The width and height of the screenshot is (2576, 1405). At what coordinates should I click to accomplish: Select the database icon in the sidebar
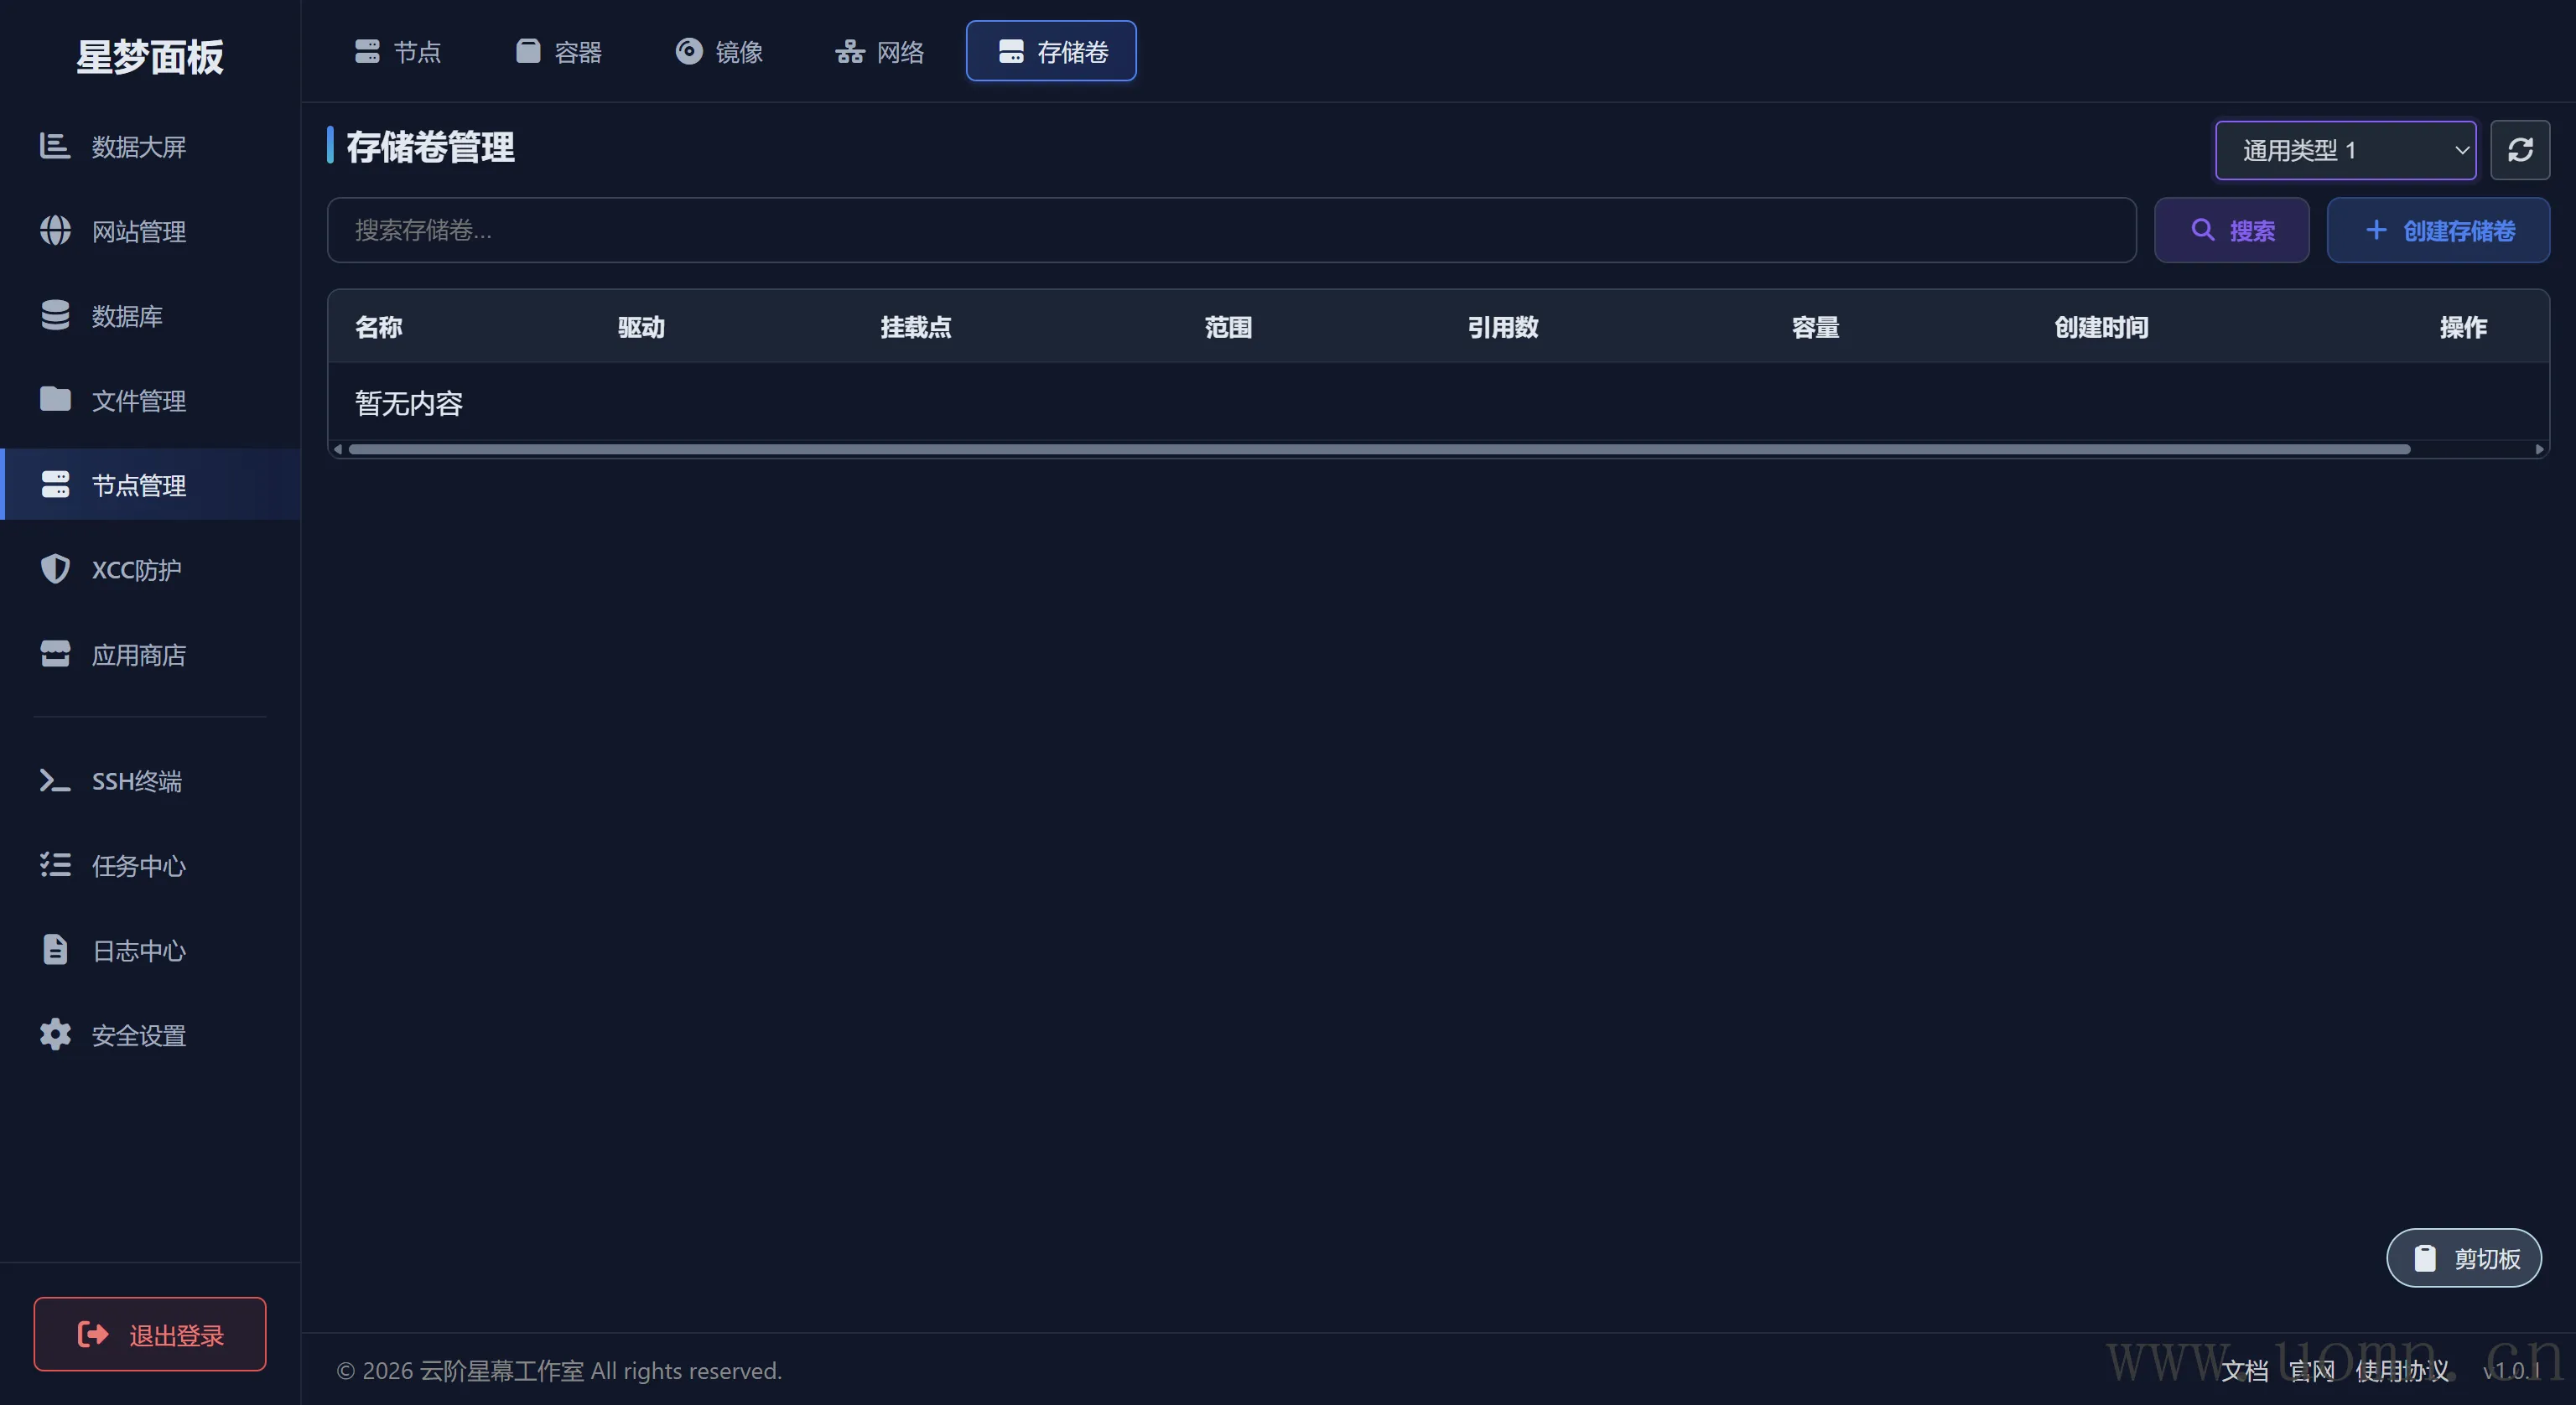point(55,315)
